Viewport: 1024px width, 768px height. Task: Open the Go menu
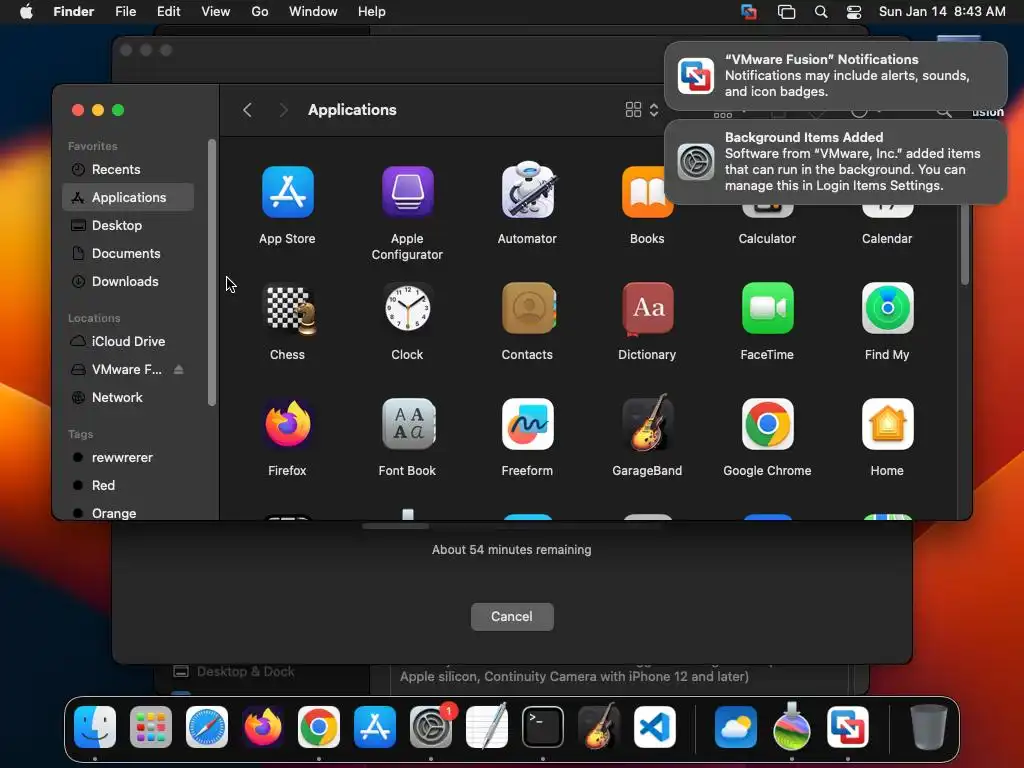[260, 12]
